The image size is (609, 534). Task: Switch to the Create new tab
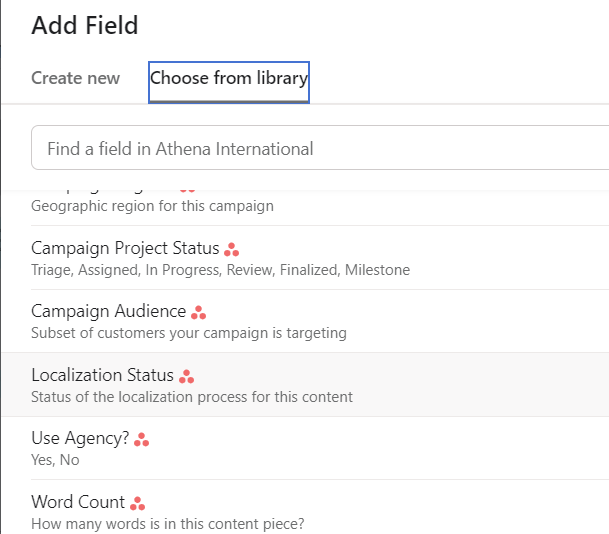(75, 78)
